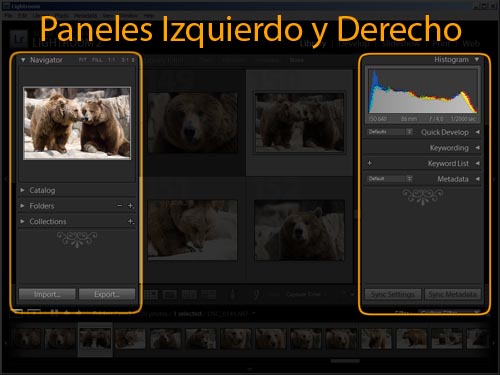Select None in Library Filter bar

click(x=296, y=60)
